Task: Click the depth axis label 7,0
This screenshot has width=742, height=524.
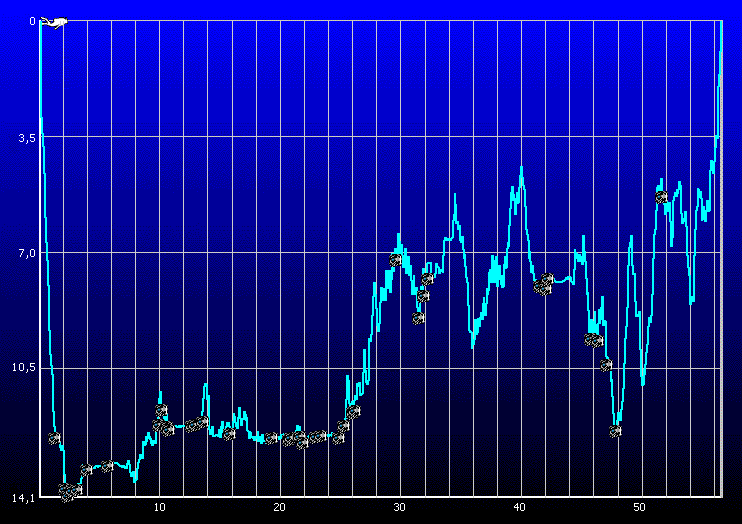Action: pos(27,253)
